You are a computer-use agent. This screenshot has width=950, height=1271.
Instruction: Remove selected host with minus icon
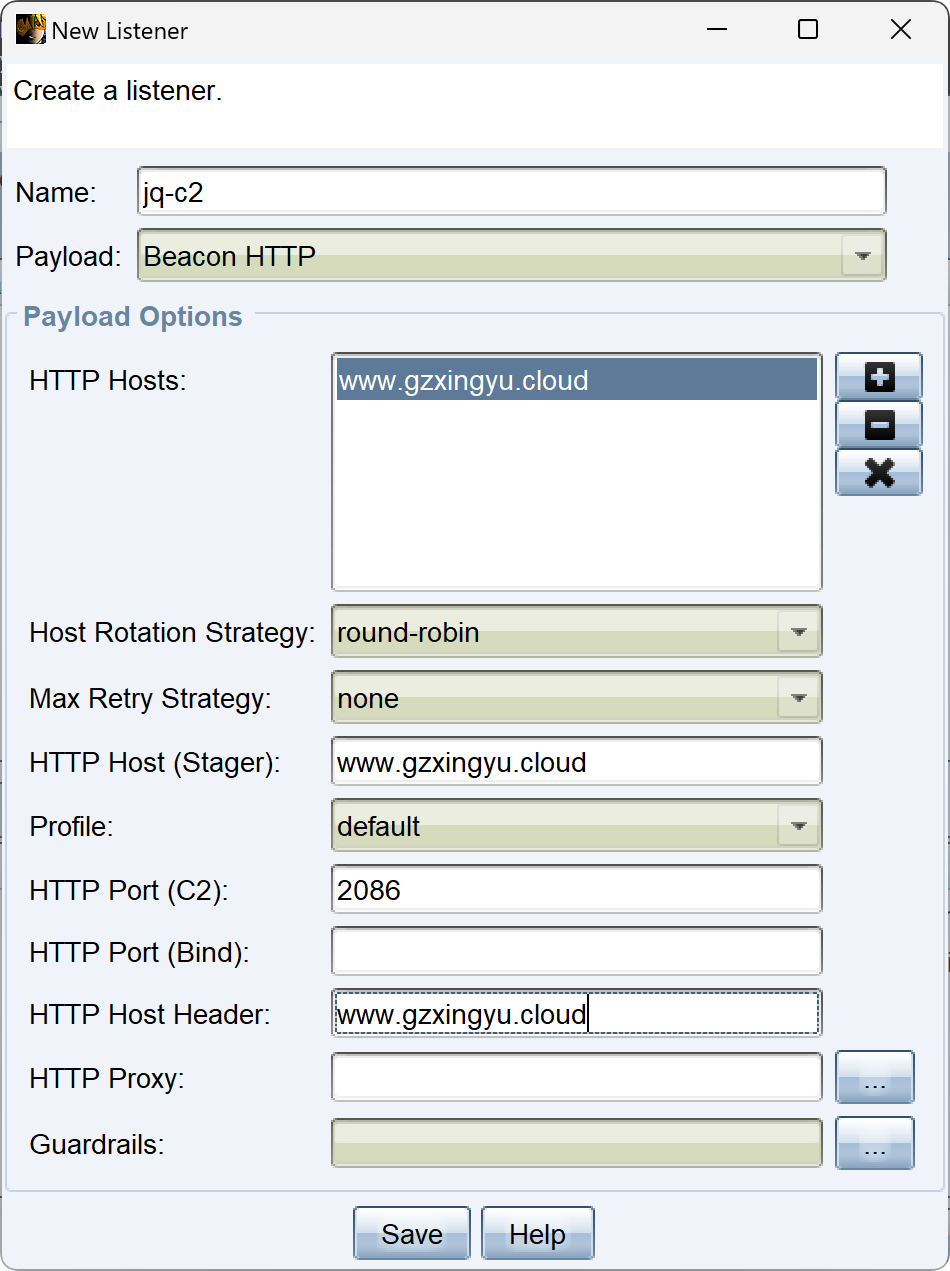pos(879,425)
